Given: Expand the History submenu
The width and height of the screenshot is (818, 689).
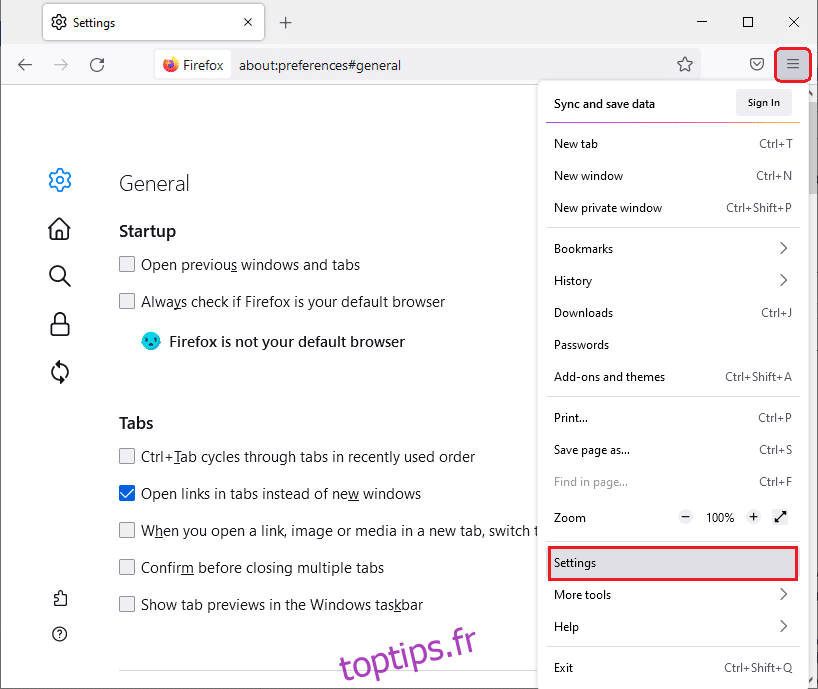Looking at the screenshot, I should (672, 280).
